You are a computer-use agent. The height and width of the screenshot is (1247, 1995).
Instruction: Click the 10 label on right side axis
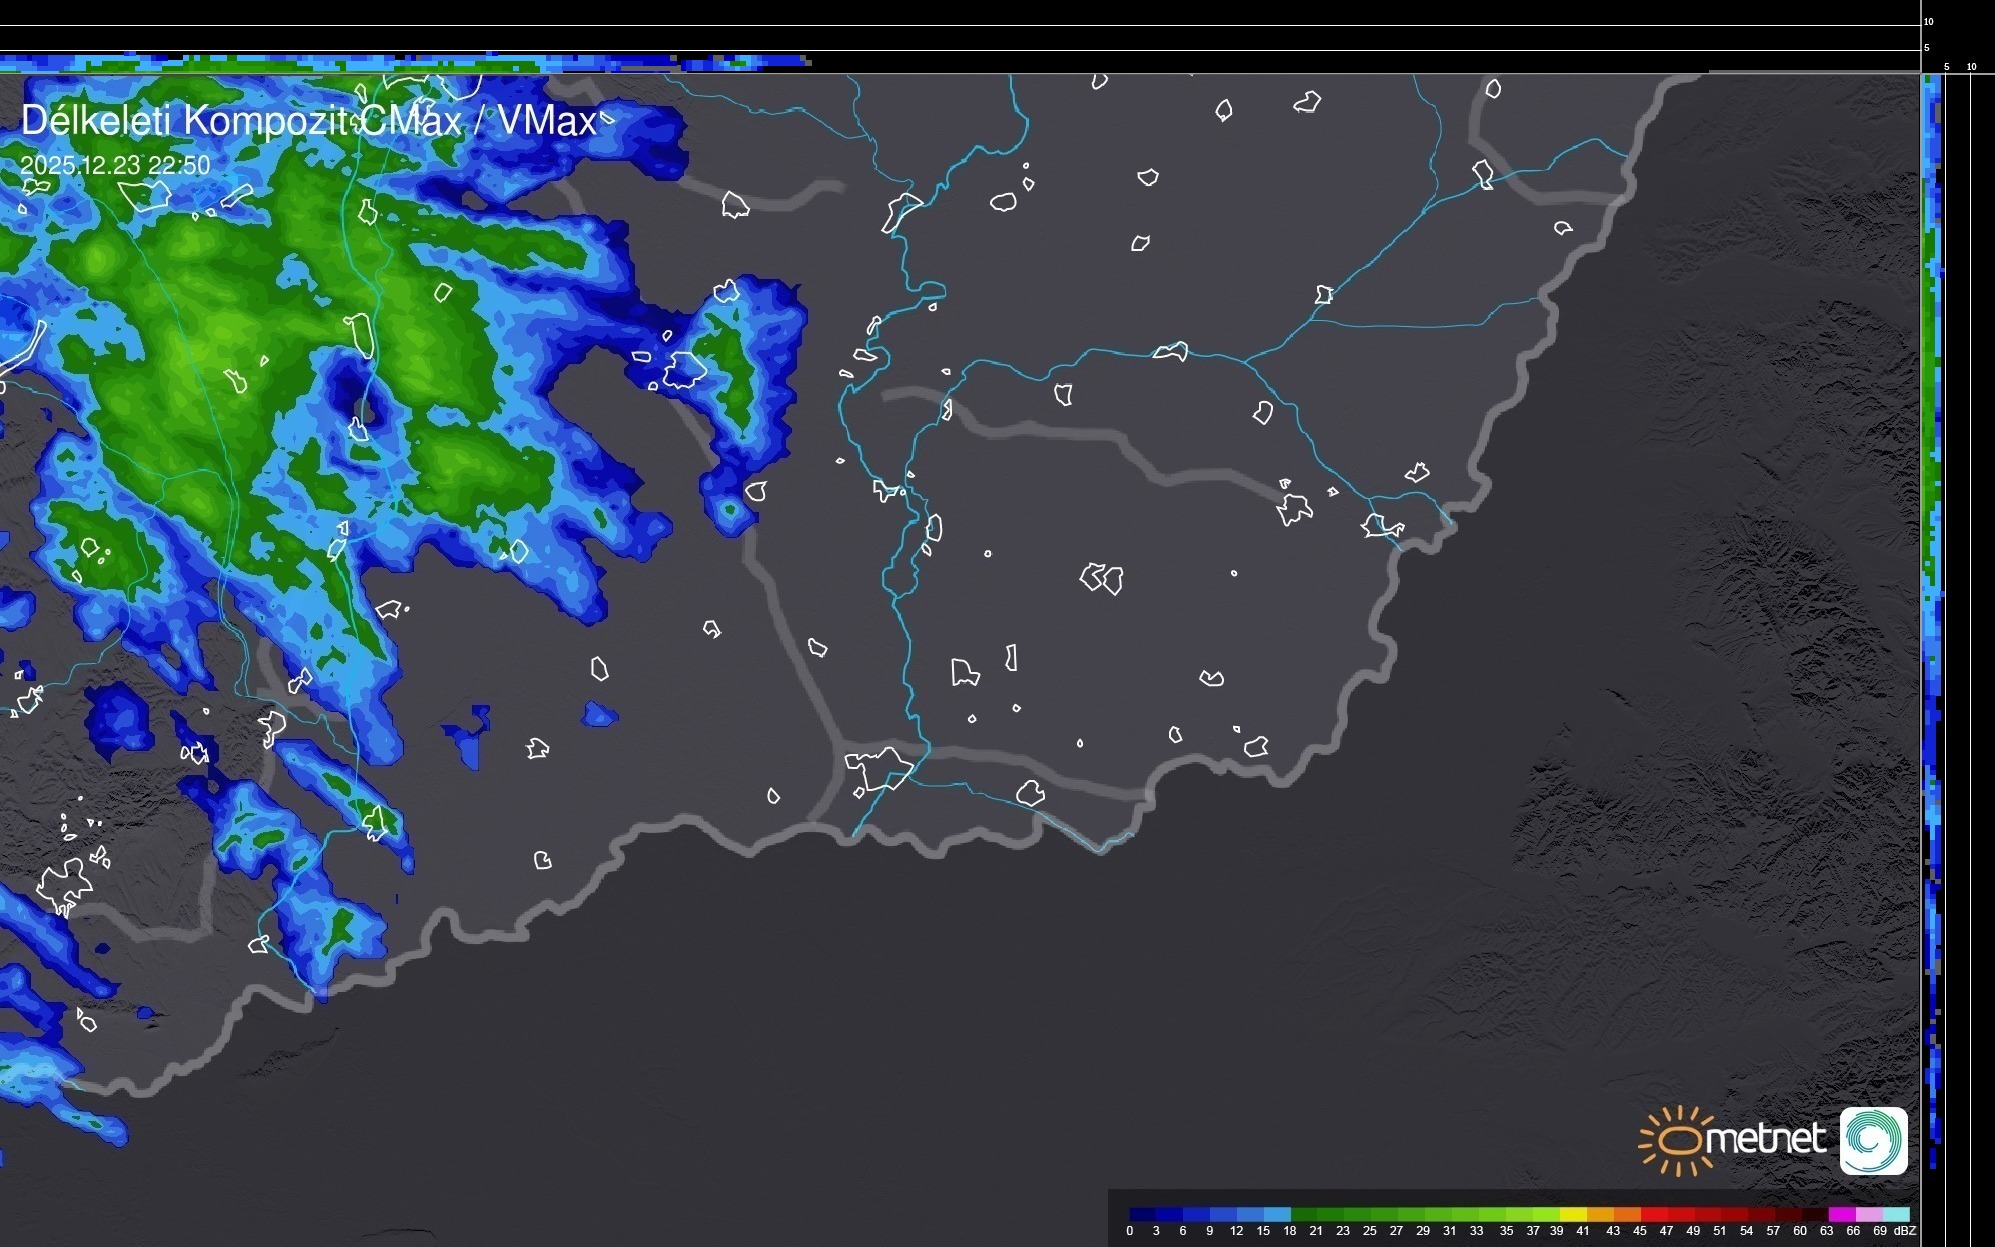pyautogui.click(x=1971, y=67)
